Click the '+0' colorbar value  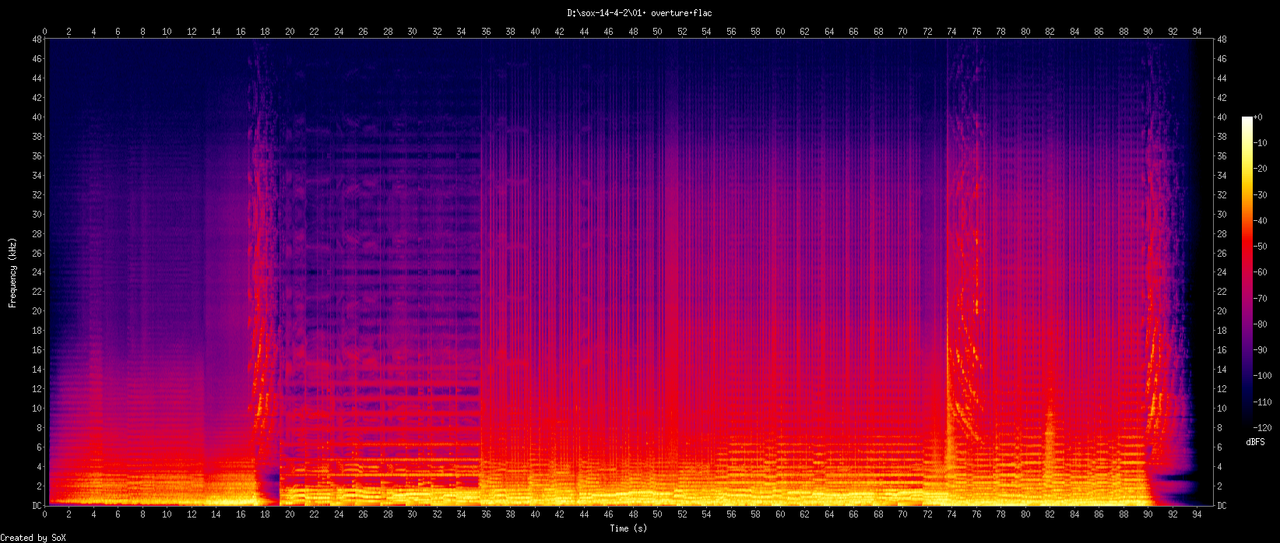[1260, 117]
